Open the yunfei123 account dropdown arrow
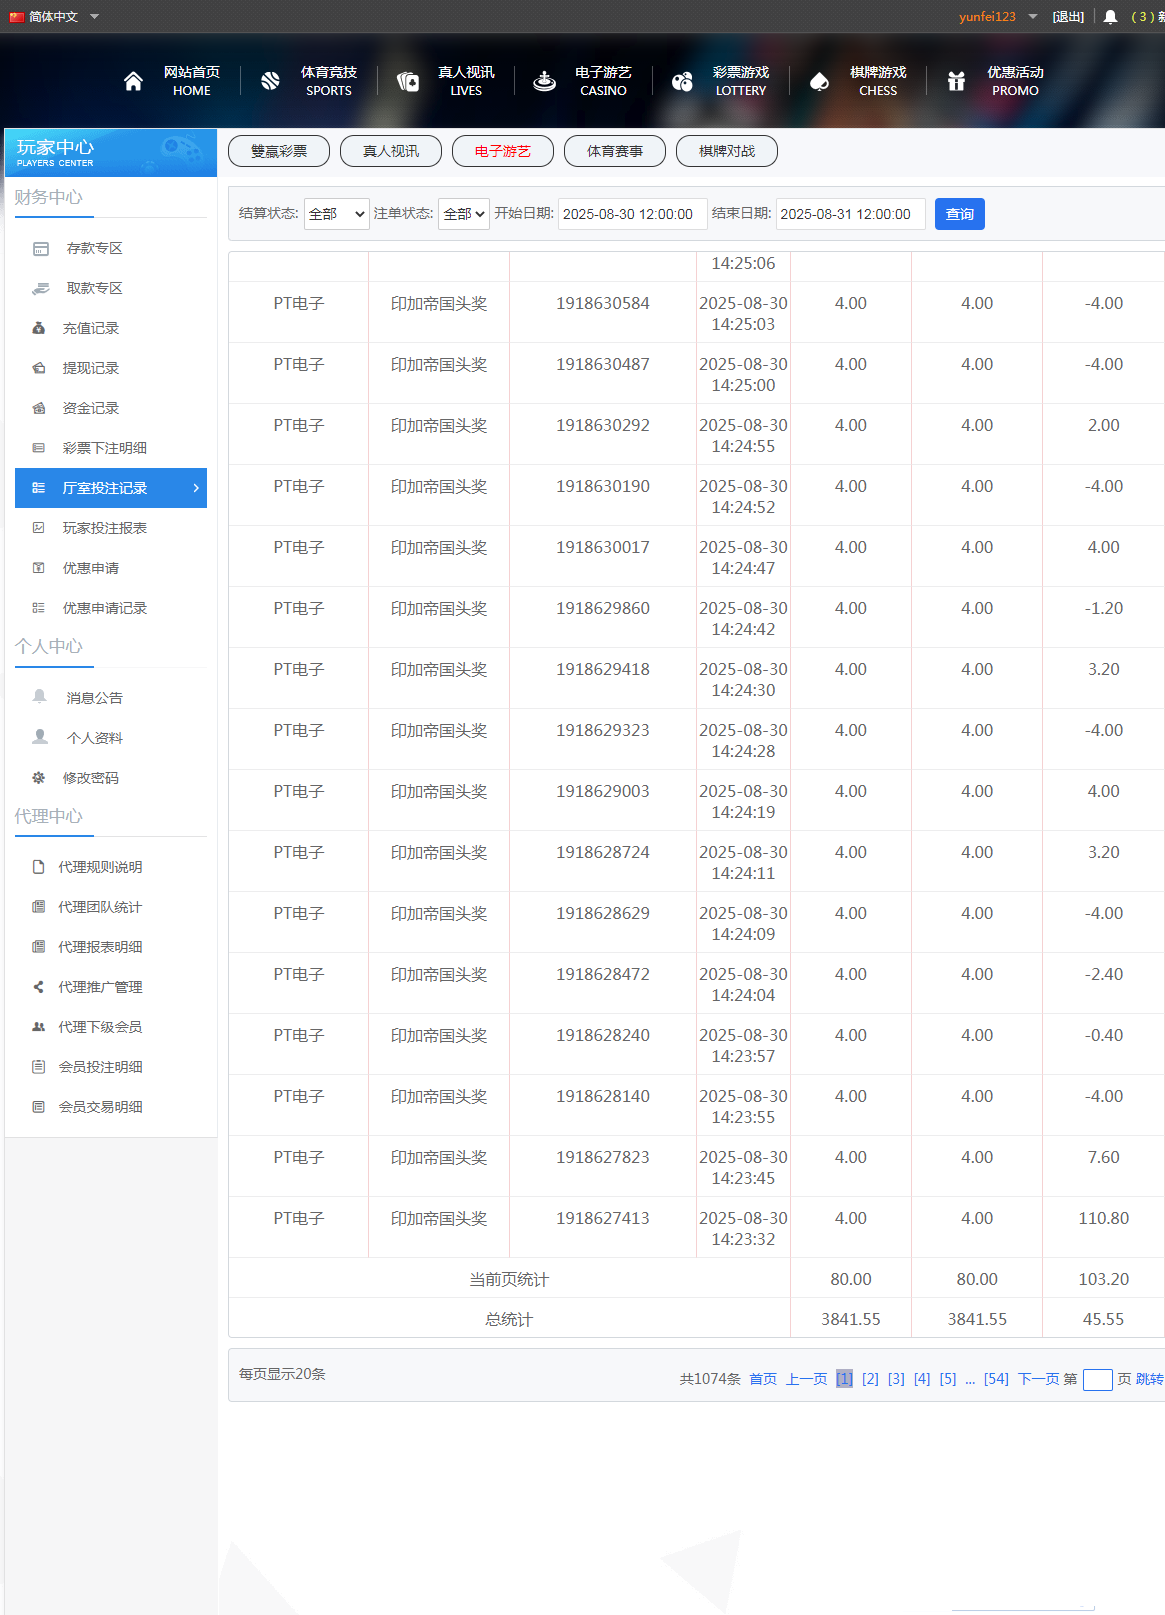 1033,16
